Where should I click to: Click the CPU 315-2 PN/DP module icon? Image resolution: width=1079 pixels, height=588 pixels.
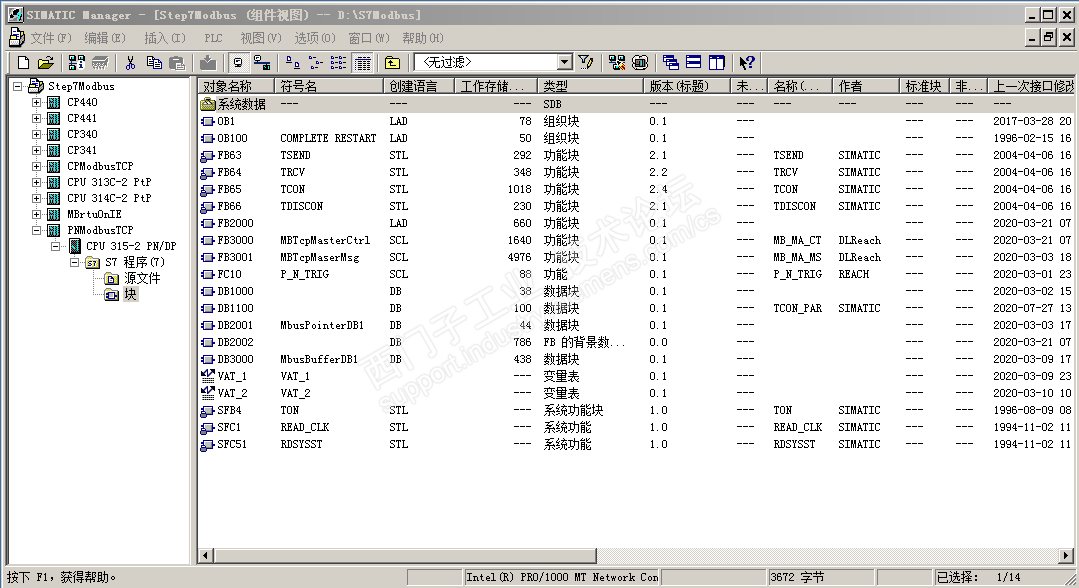(x=75, y=246)
